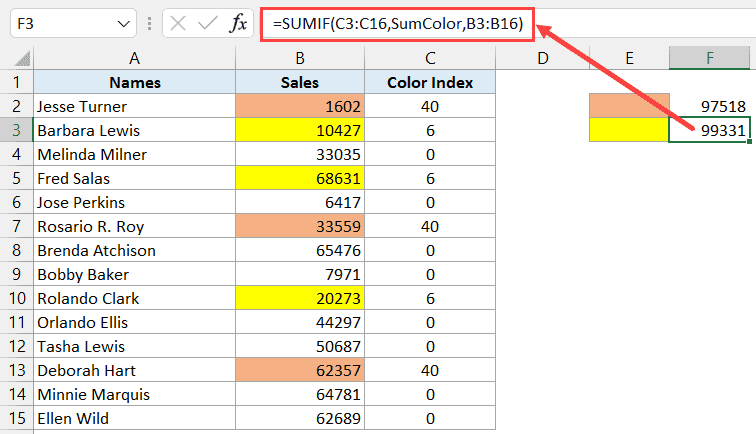
Task: Click result cell 97518
Action: tap(710, 106)
